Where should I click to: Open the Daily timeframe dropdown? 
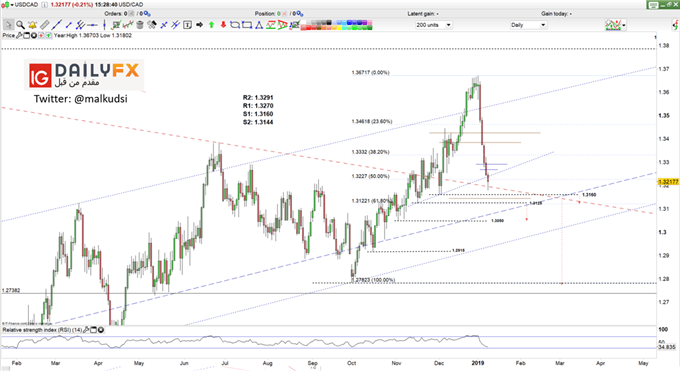pos(528,25)
